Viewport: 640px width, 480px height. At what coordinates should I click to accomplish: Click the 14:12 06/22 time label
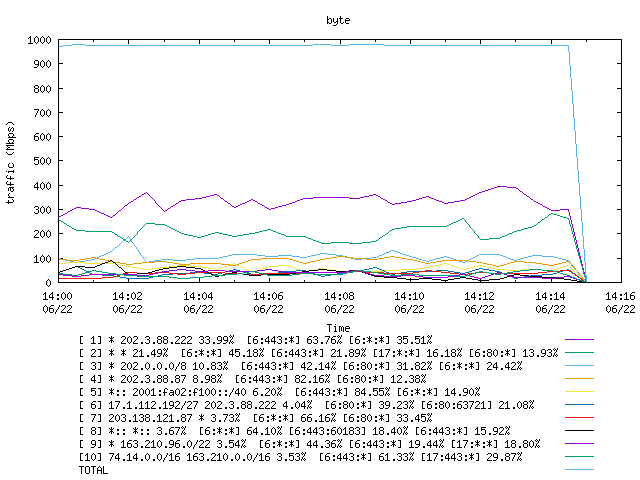pyautogui.click(x=480, y=302)
